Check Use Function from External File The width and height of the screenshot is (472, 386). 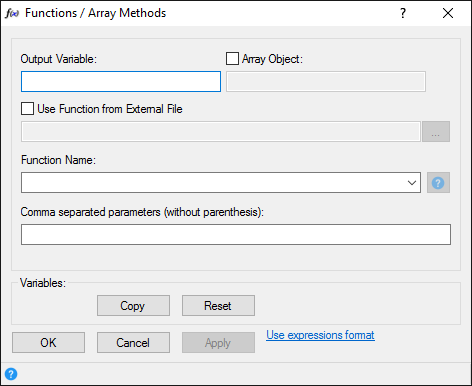tap(27, 109)
